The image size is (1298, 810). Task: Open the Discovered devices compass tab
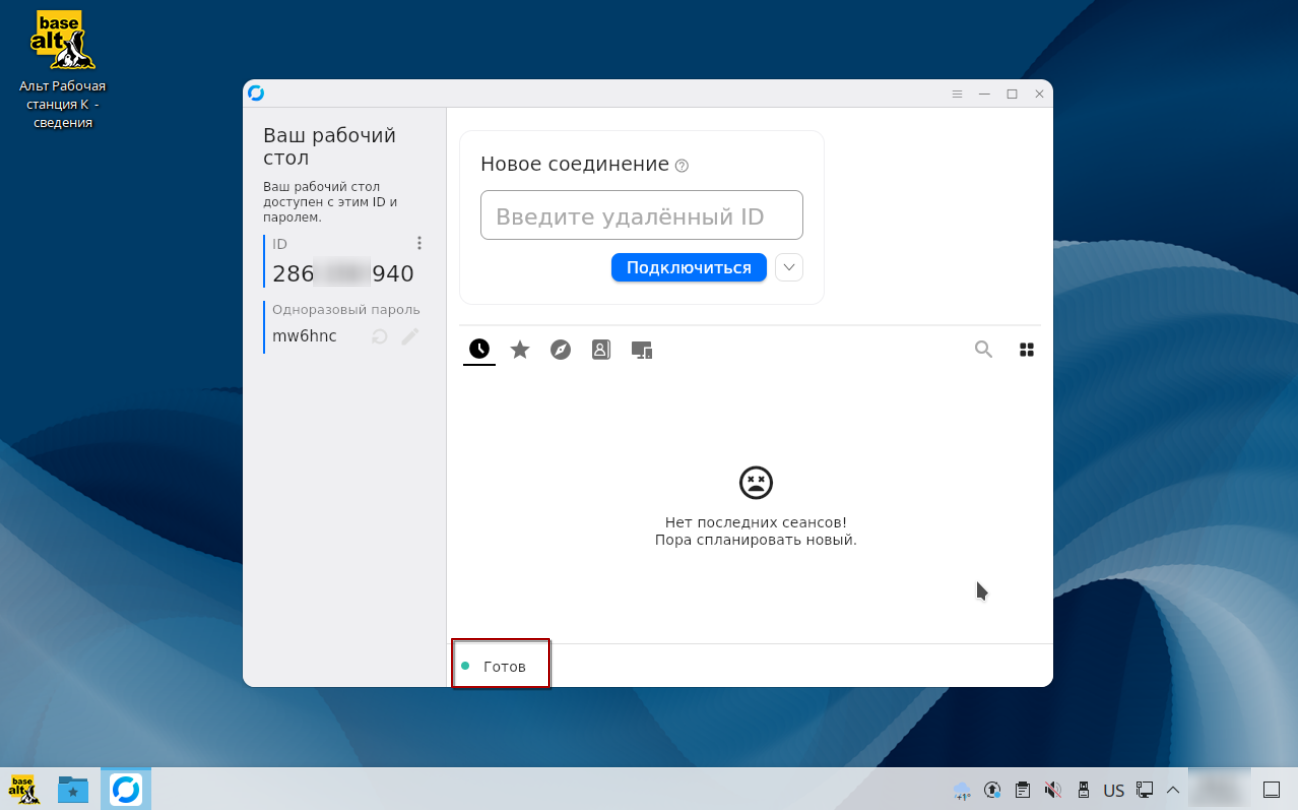point(561,350)
